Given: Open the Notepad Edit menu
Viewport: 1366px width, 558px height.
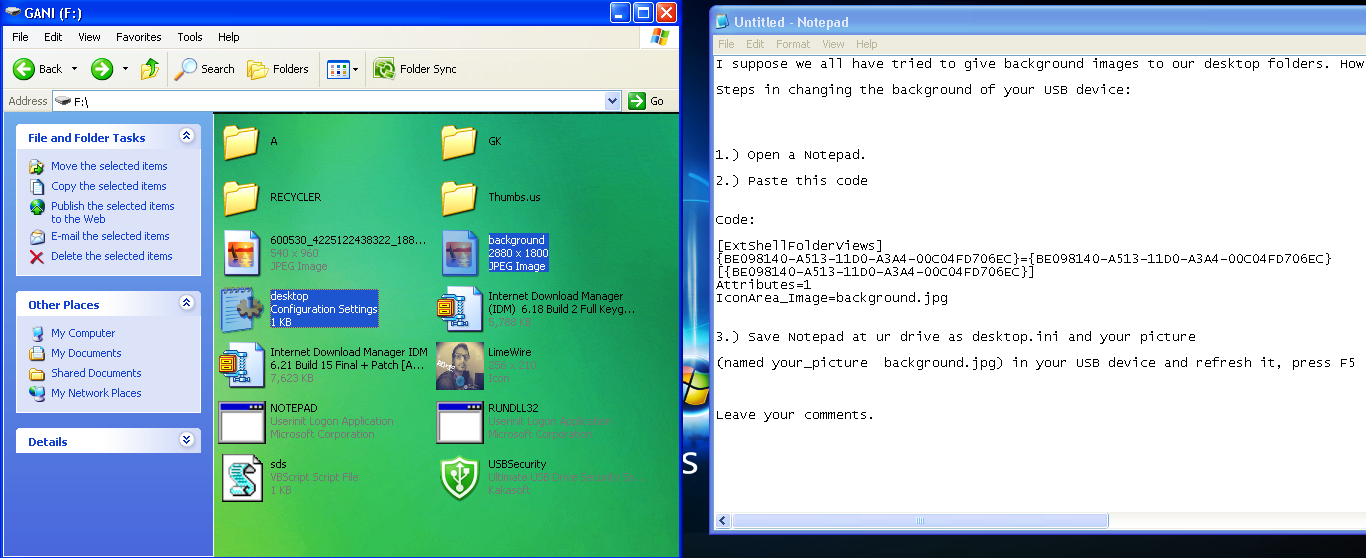Looking at the screenshot, I should pos(755,44).
